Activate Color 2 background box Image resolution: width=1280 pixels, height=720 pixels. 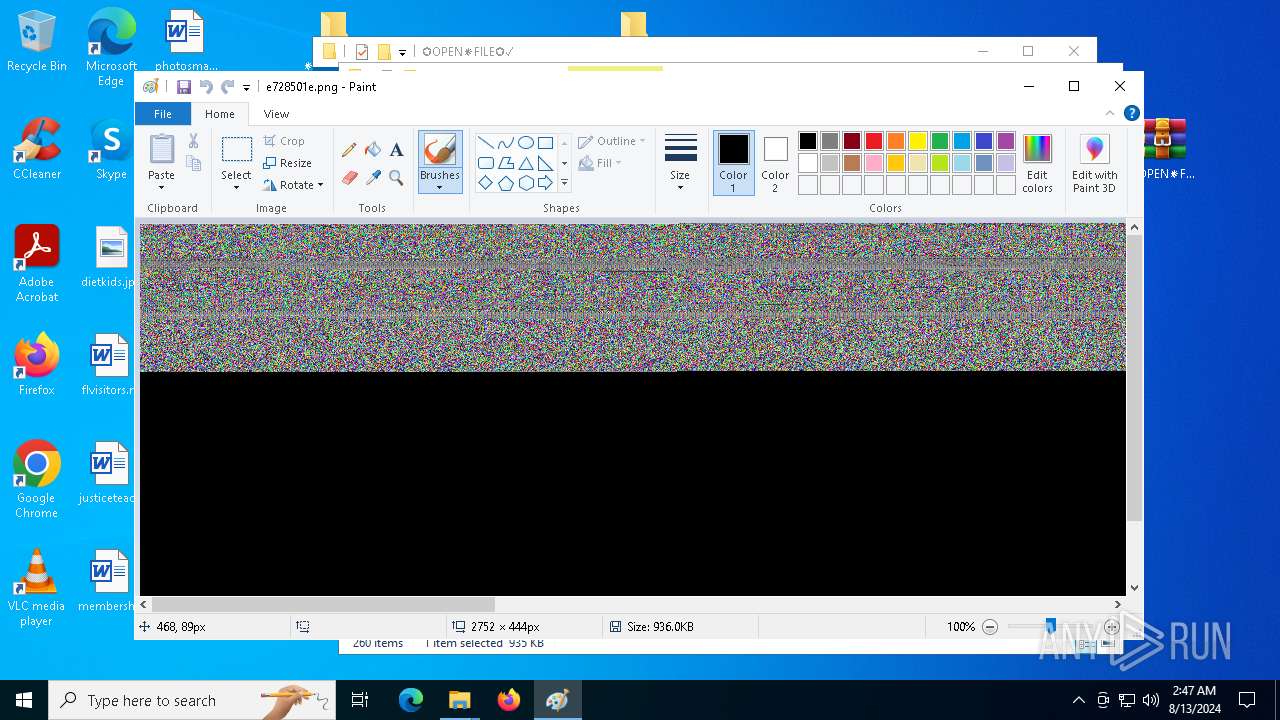coord(775,163)
